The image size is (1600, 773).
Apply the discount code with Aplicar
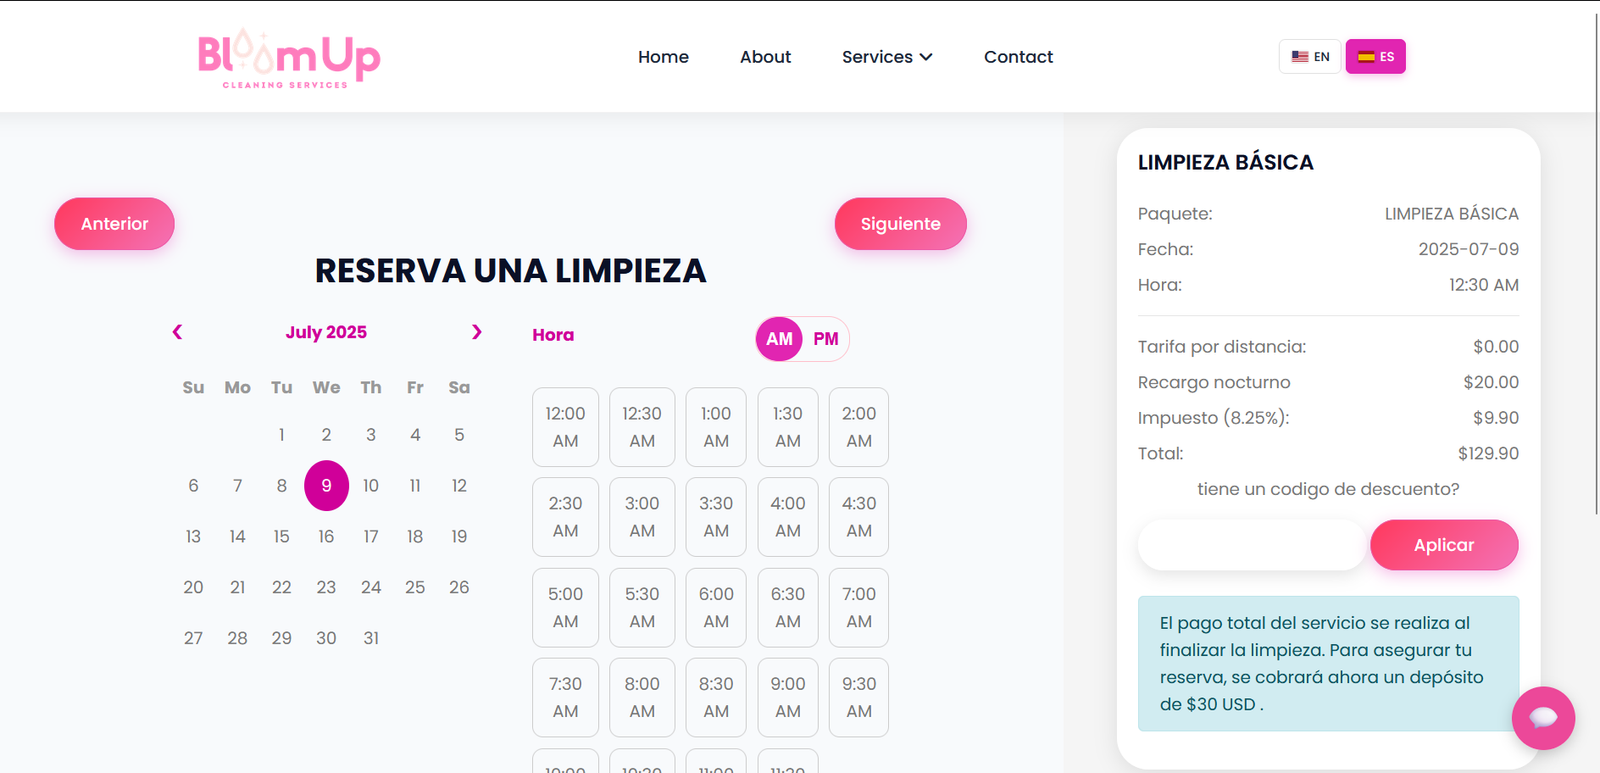[x=1444, y=545]
